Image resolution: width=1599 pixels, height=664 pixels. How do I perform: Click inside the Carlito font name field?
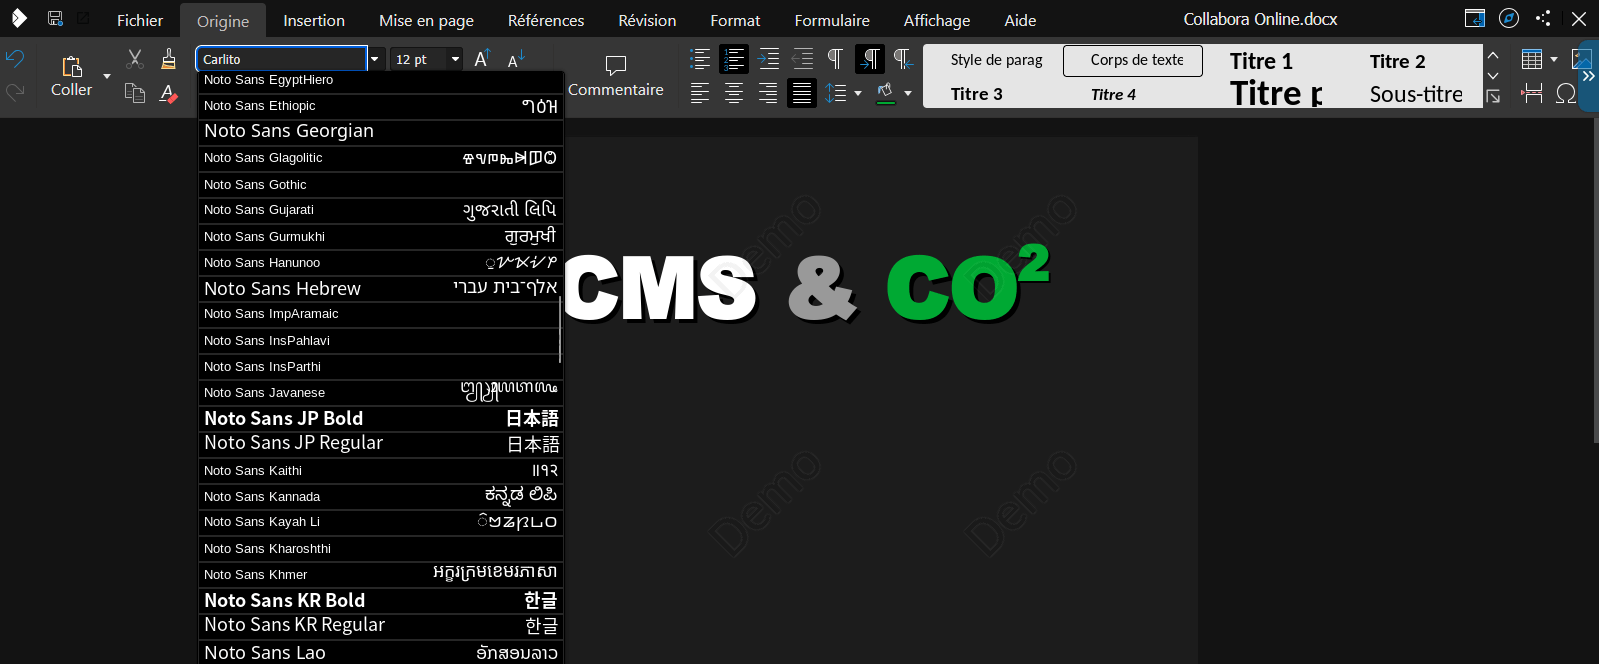click(281, 59)
